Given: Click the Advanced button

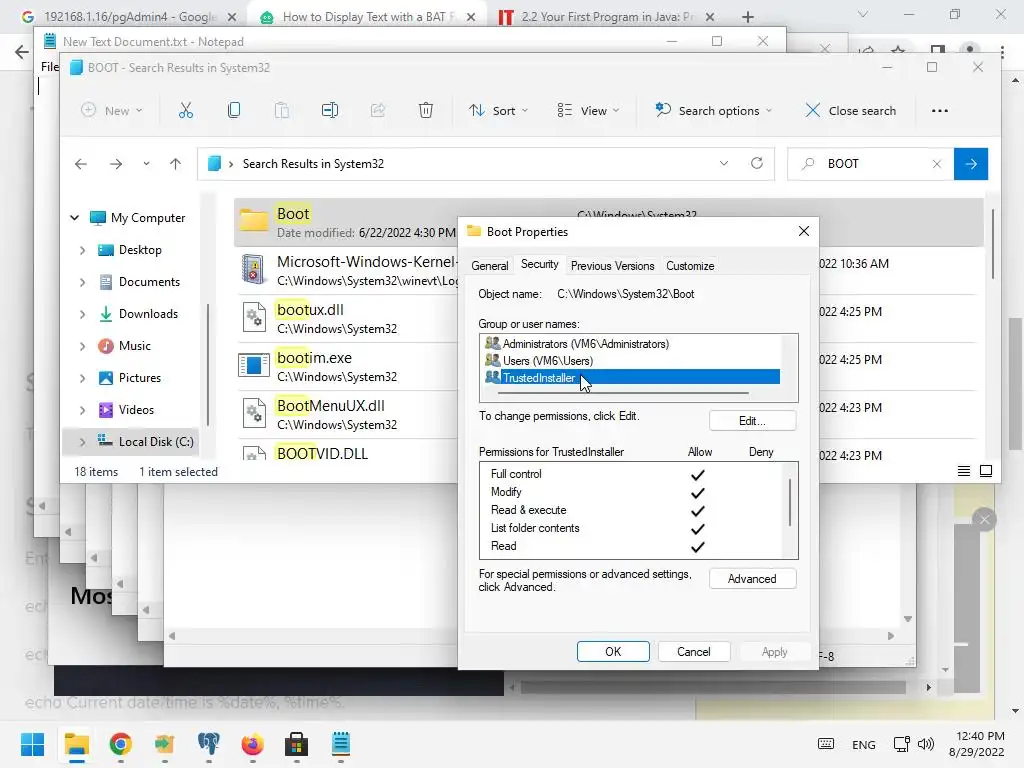Looking at the screenshot, I should pos(752,579).
